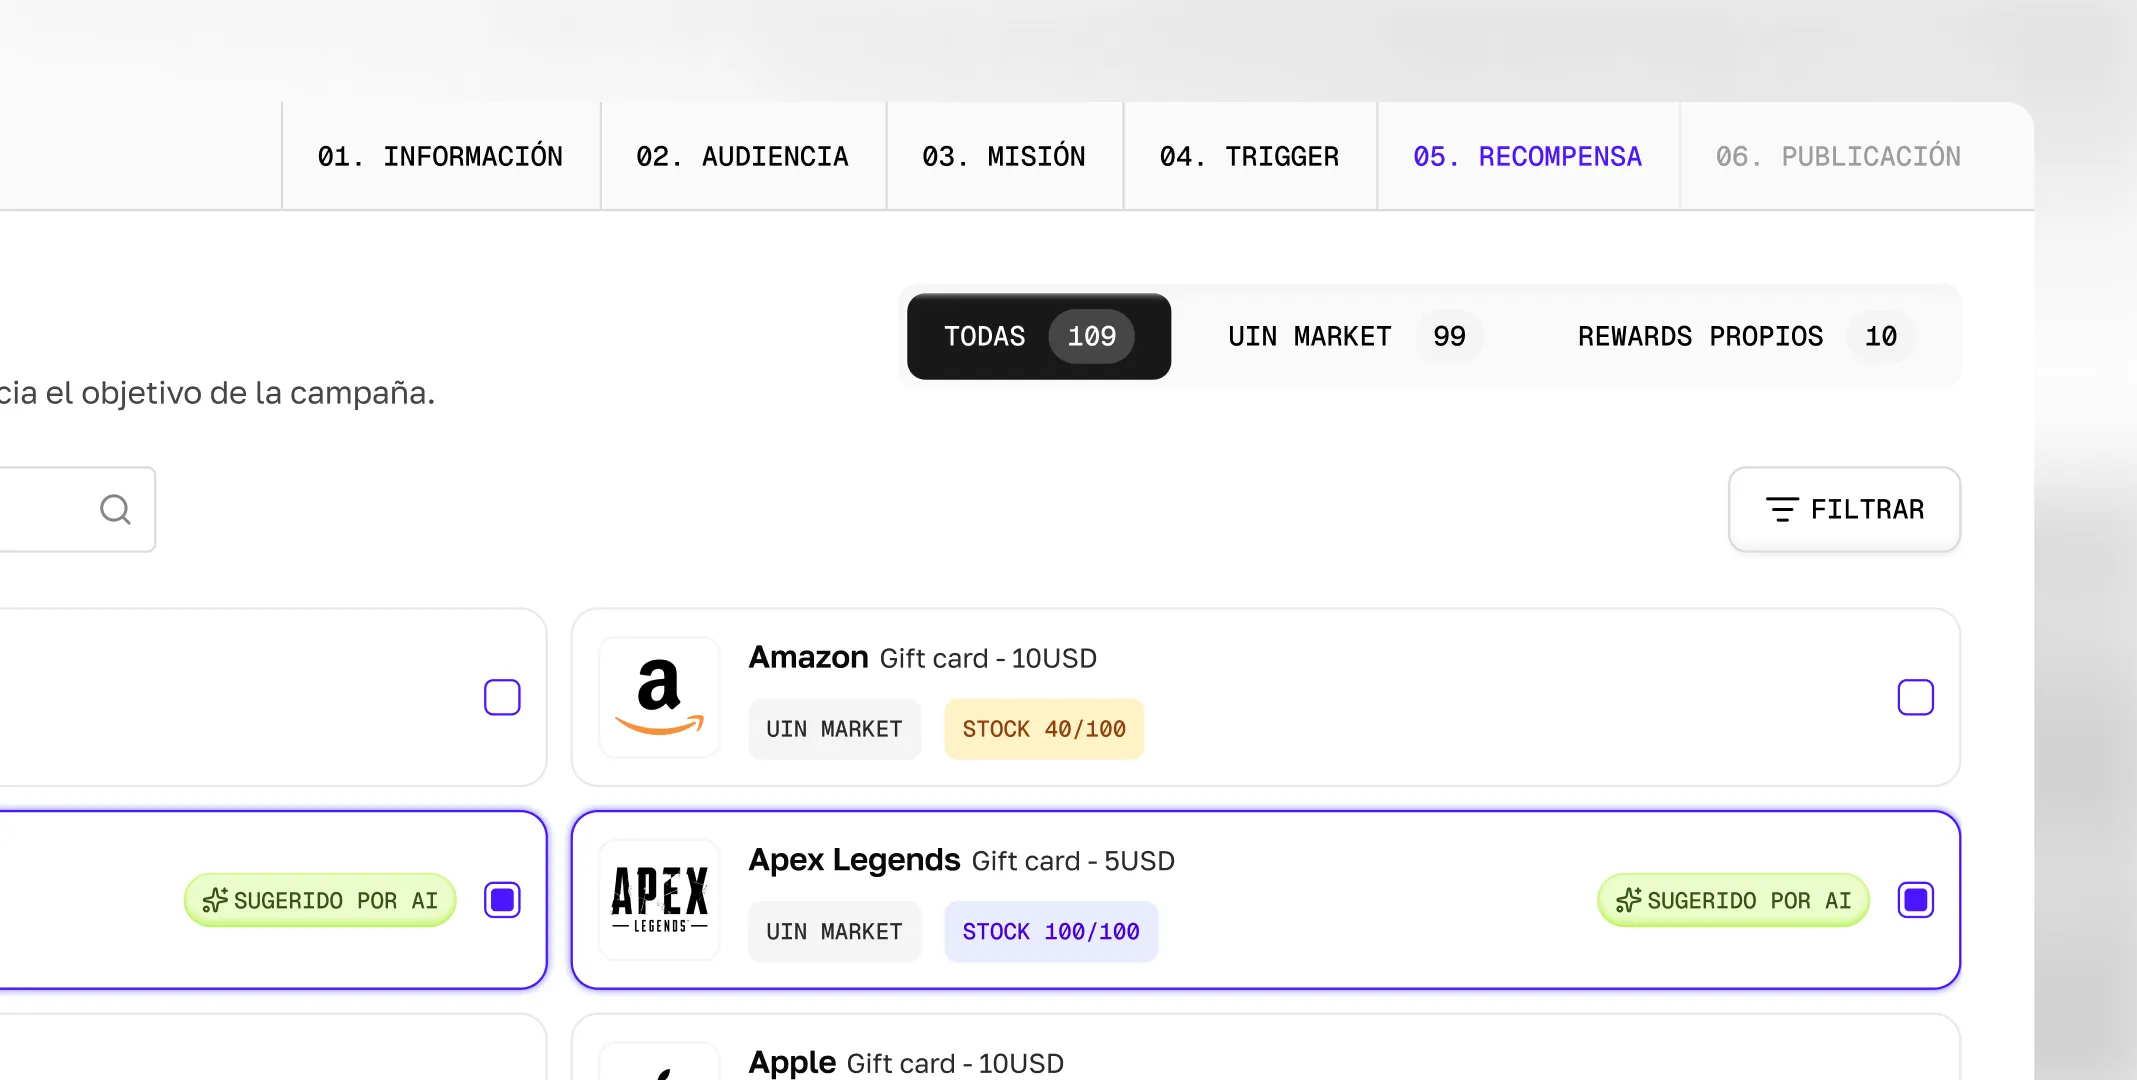The height and width of the screenshot is (1080, 2137).
Task: Click the filter lines icon in FILTRAR
Action: click(x=1781, y=510)
